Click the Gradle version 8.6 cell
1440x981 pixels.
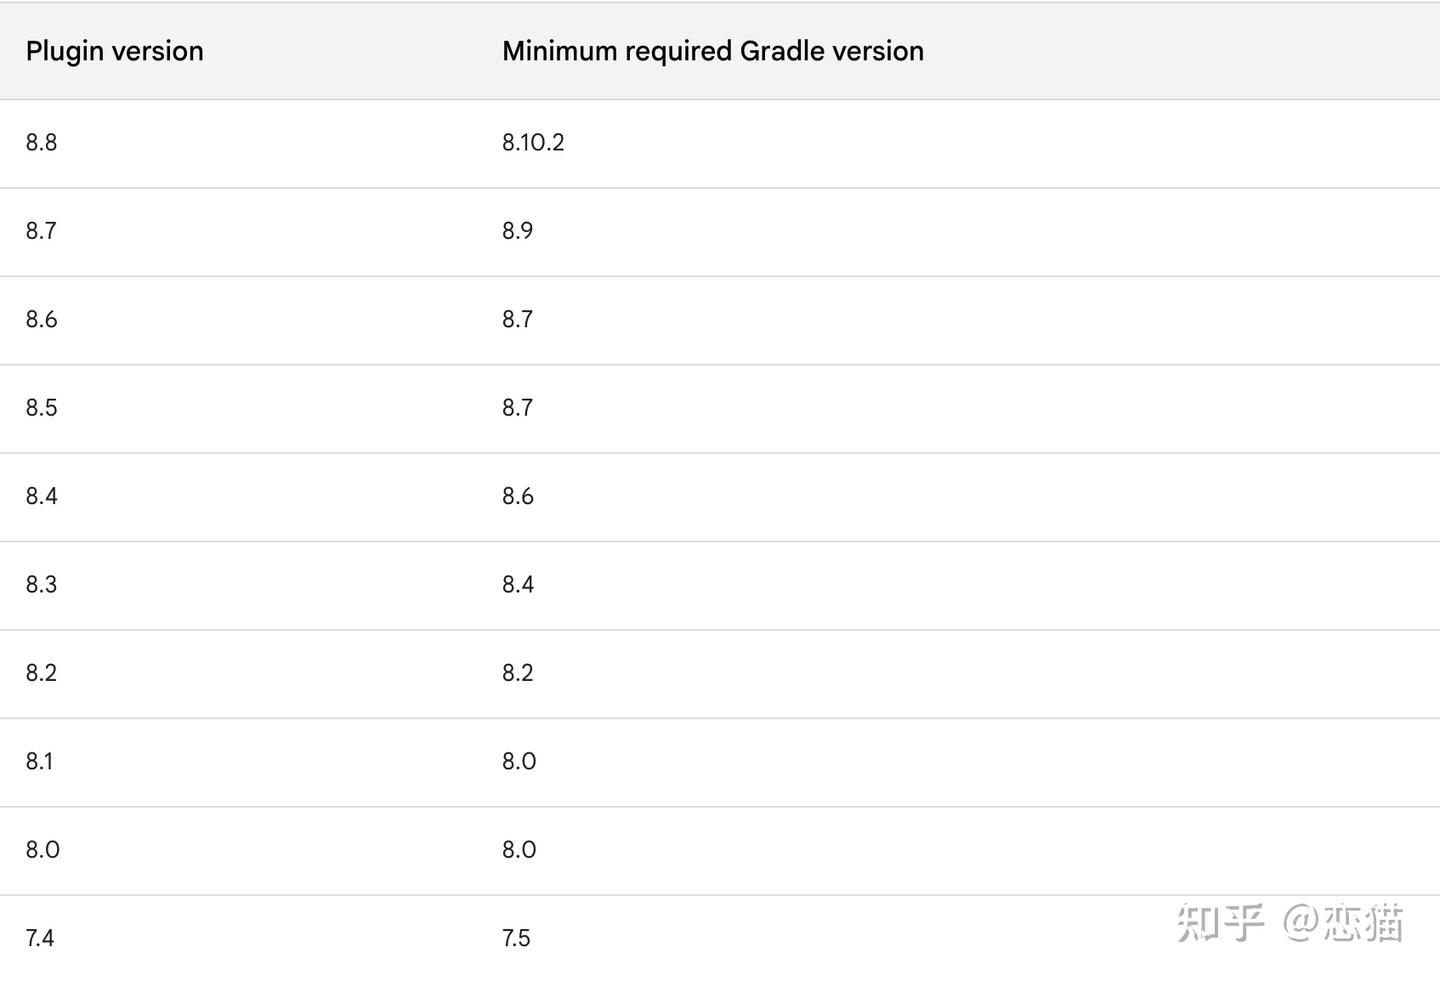pyautogui.click(x=518, y=496)
